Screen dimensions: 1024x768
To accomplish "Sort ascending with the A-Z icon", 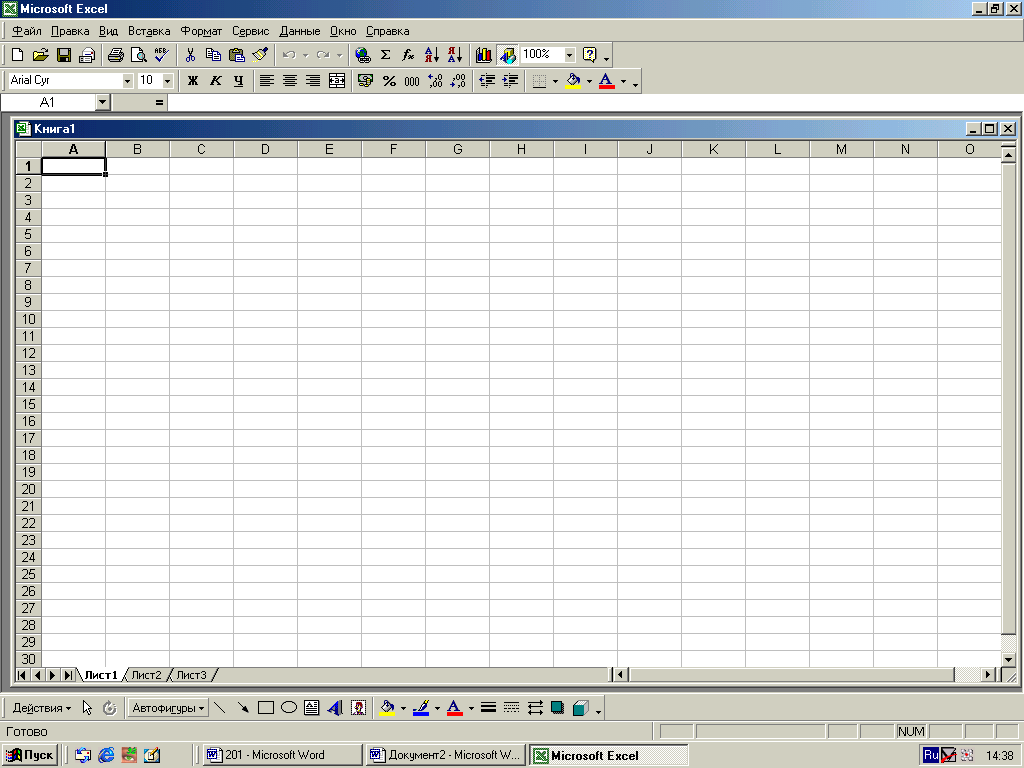I will click(x=432, y=55).
